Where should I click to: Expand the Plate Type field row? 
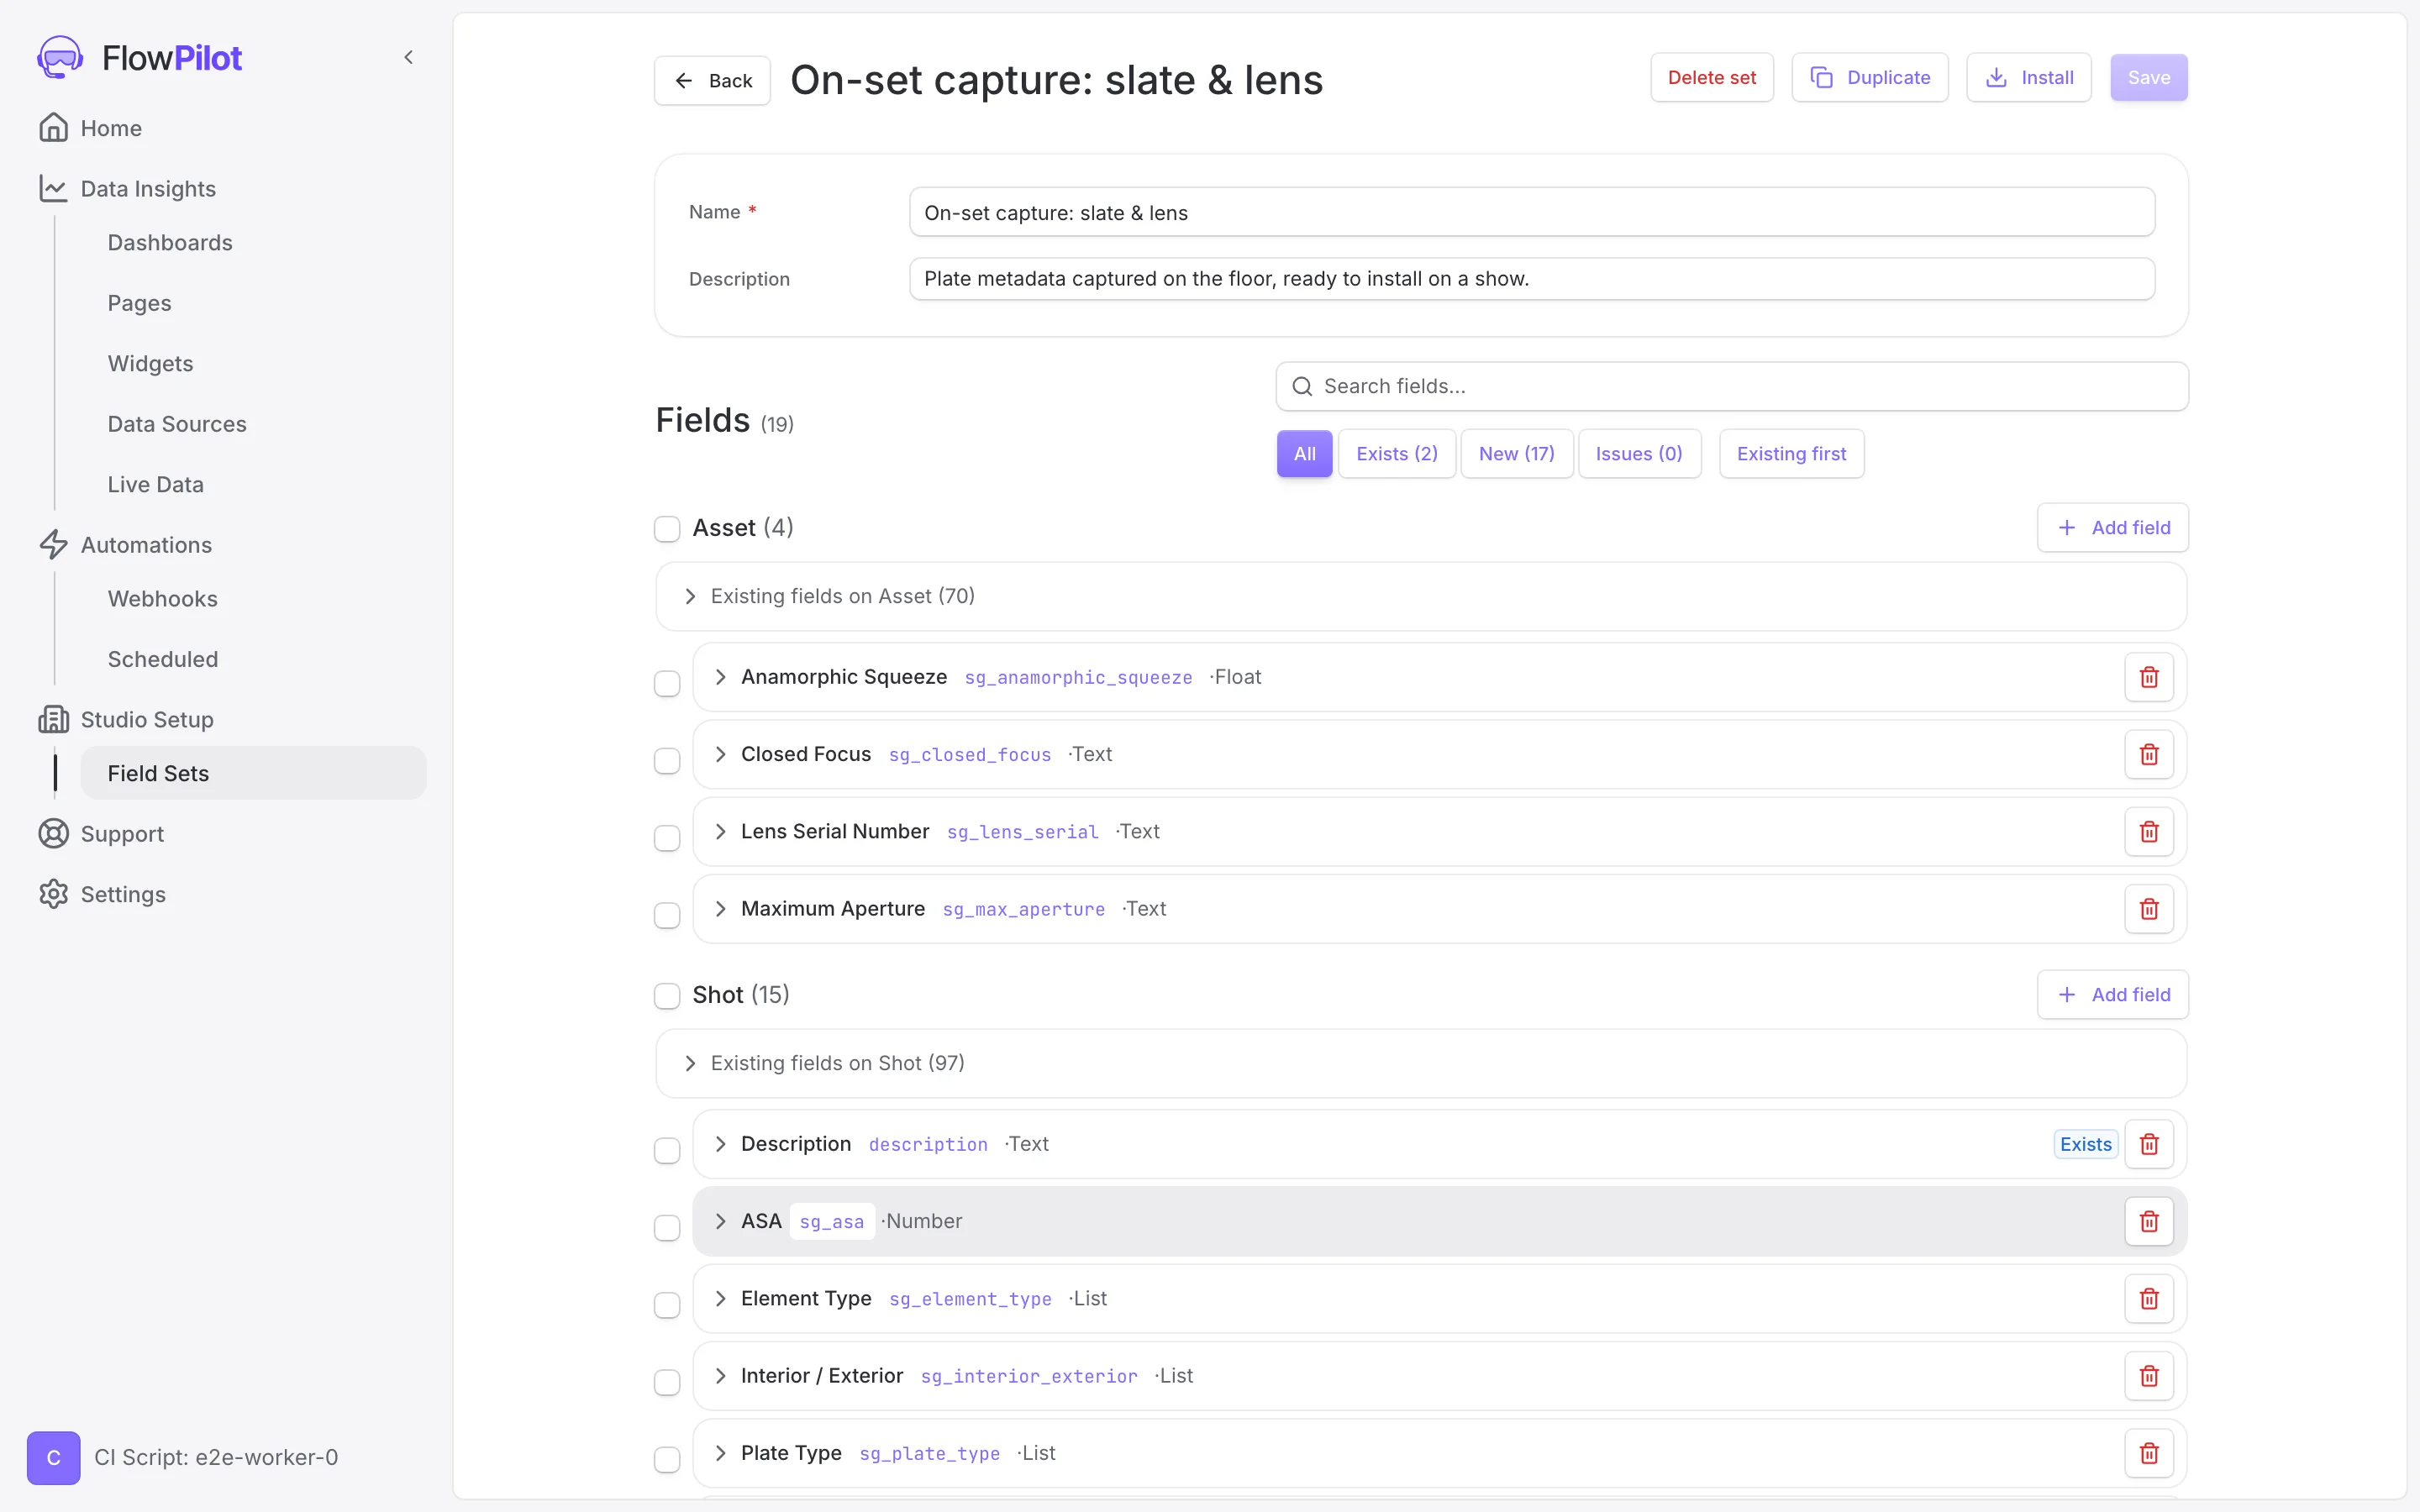[x=720, y=1453]
